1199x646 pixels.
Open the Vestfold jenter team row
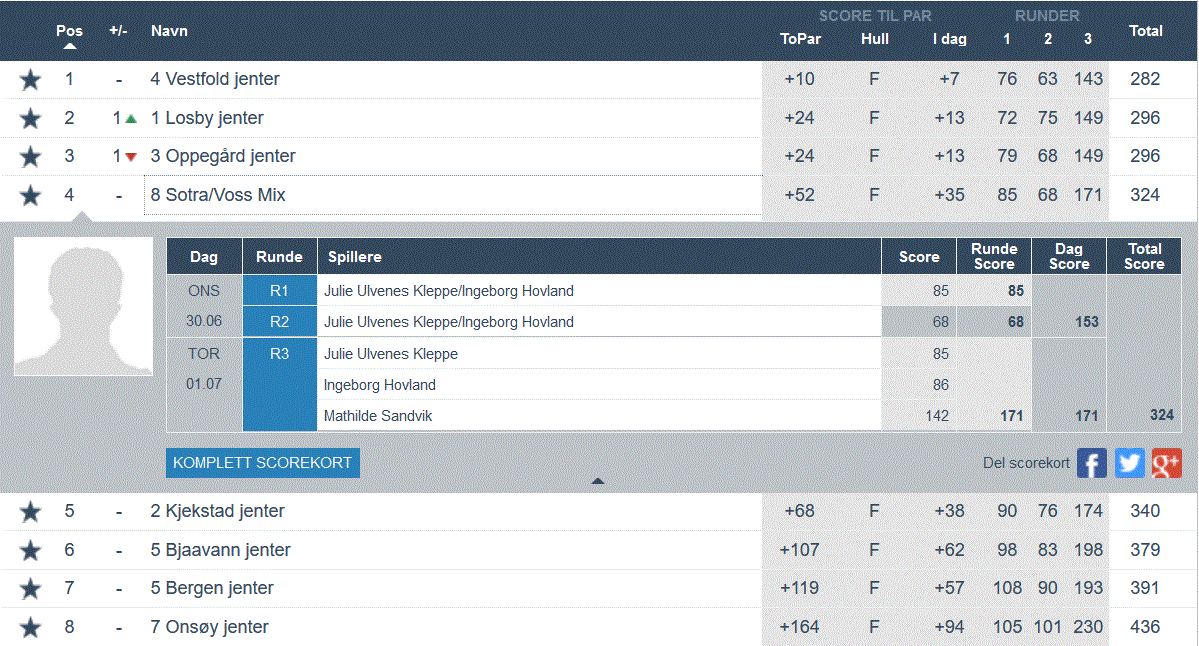point(215,79)
